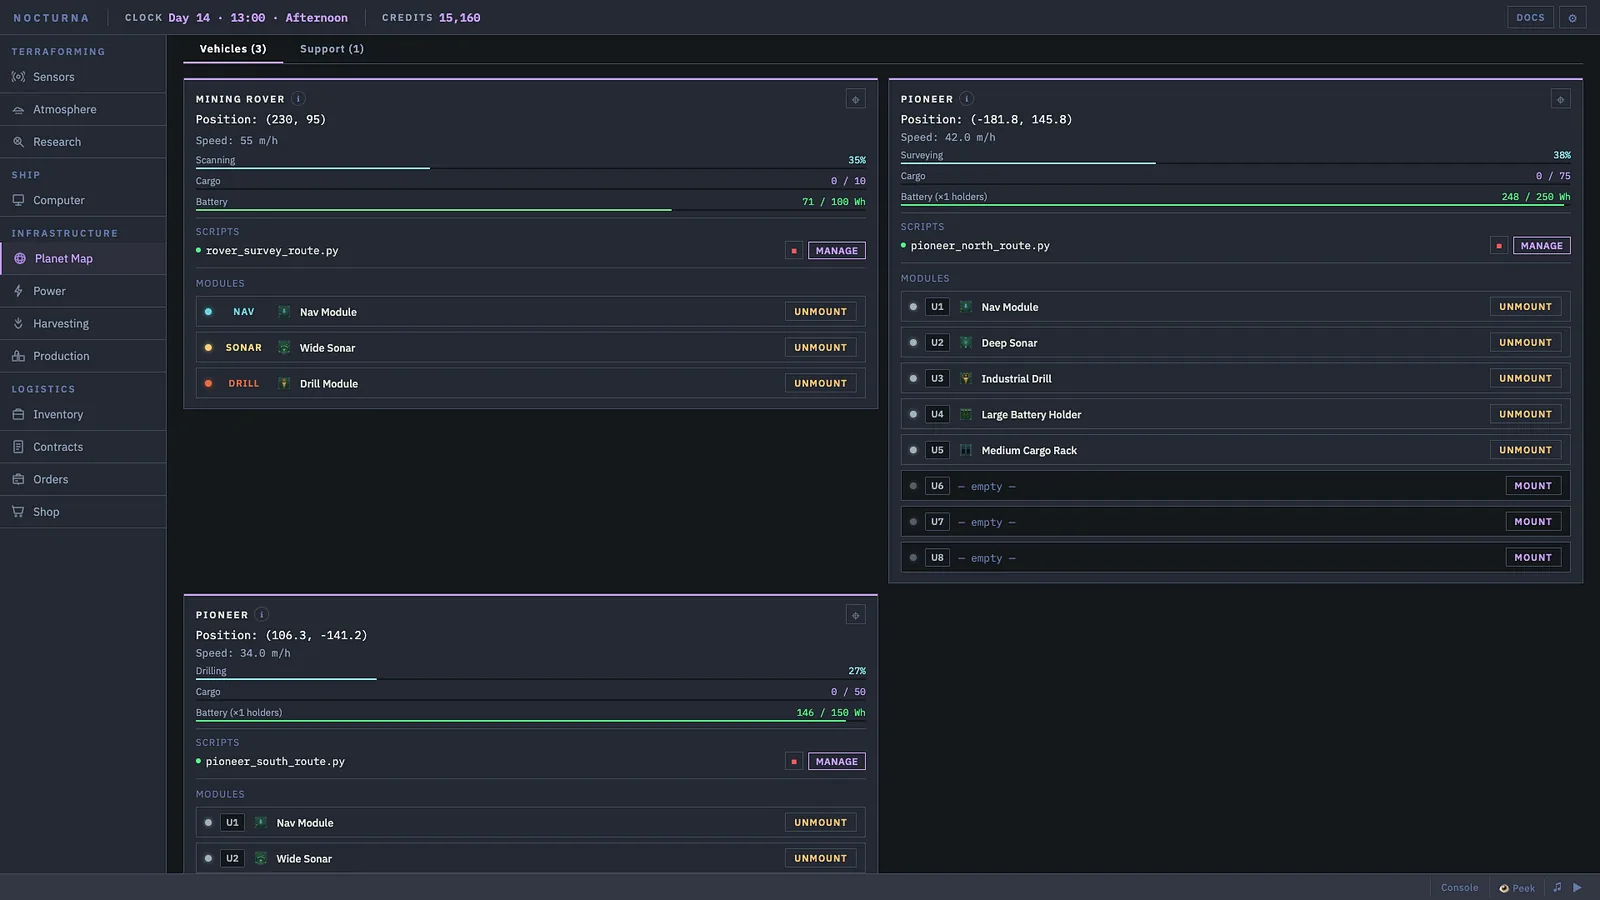Image resolution: width=1600 pixels, height=900 pixels.
Task: Unmount the rover's Drill Module
Action: 820,384
